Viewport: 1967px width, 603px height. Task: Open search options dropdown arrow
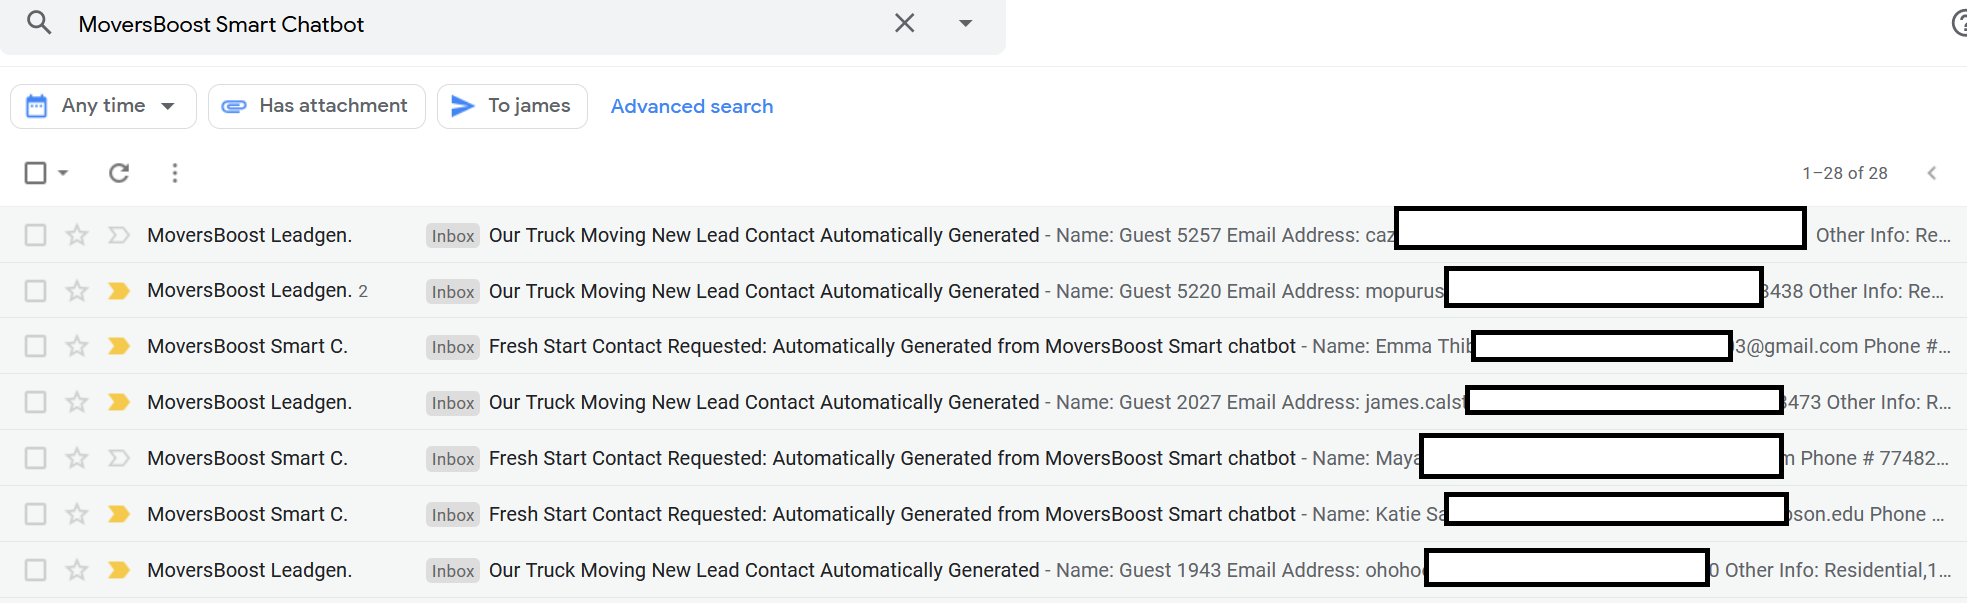(965, 23)
